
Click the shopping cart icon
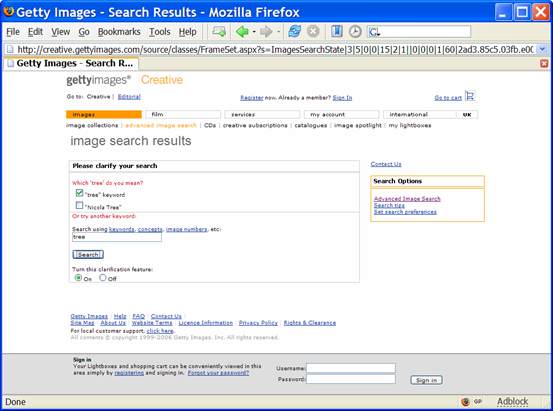[470, 96]
